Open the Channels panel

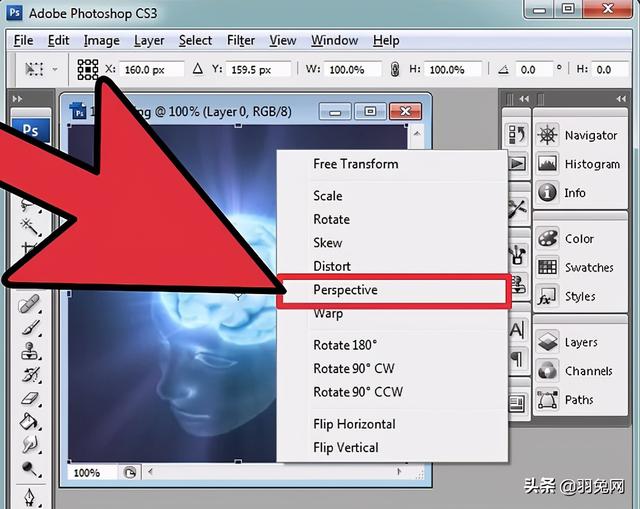[x=575, y=371]
